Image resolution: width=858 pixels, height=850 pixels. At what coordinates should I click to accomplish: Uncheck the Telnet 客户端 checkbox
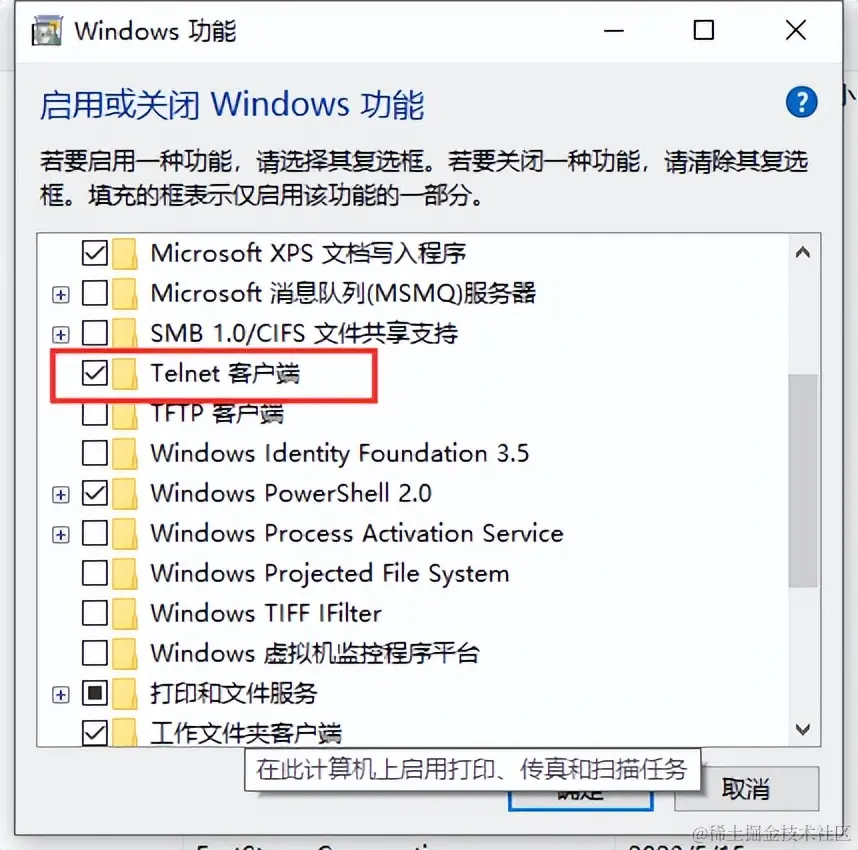click(95, 373)
